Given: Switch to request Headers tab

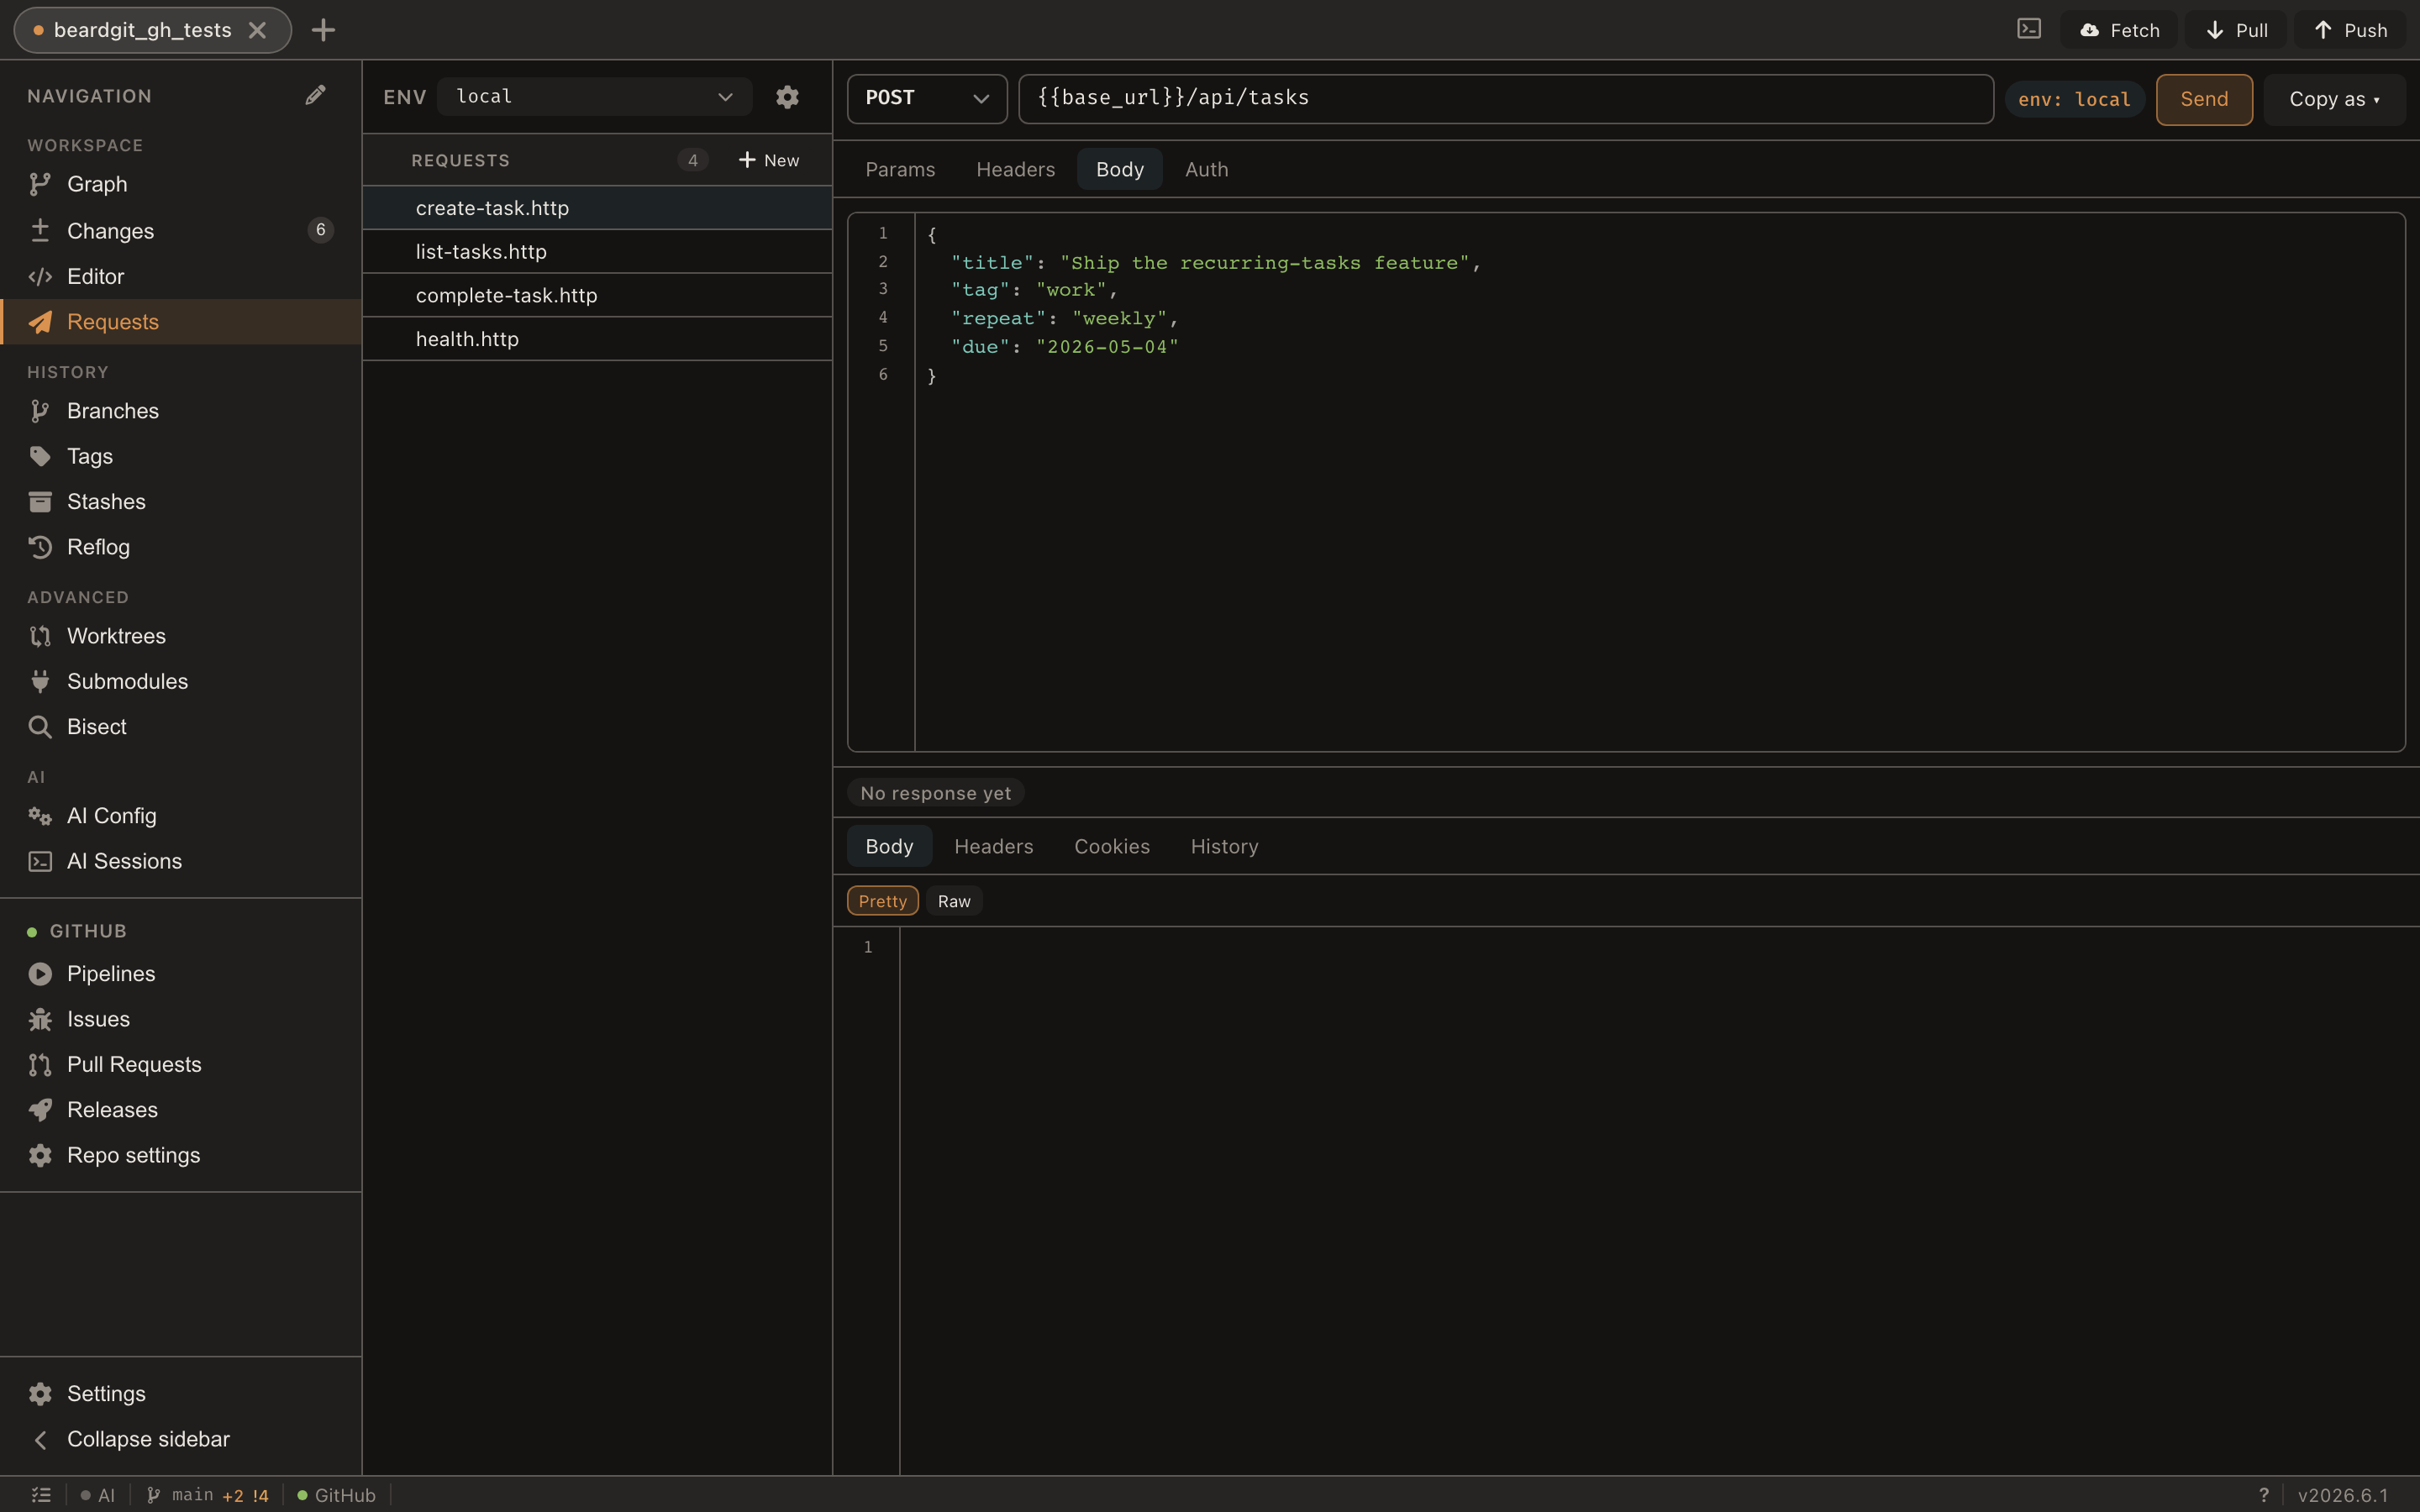Looking at the screenshot, I should tap(1015, 169).
